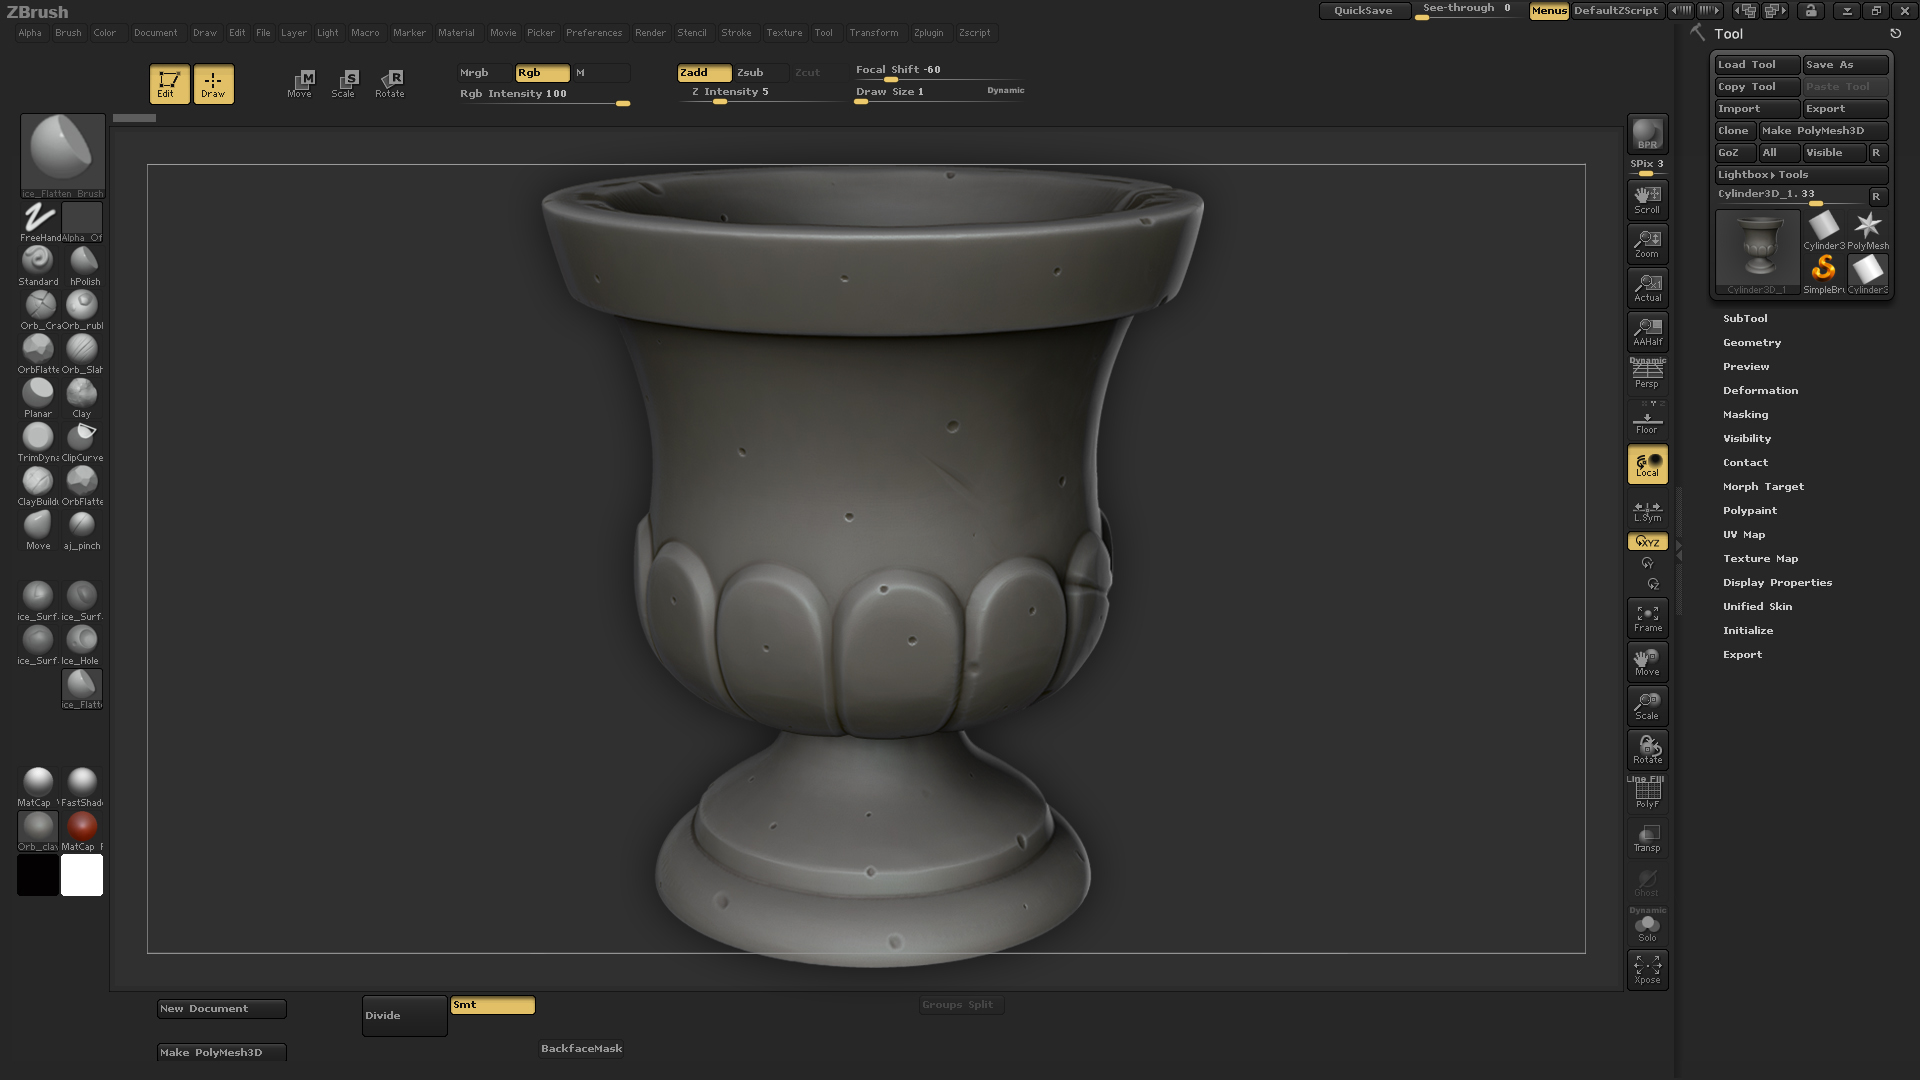Click the QuickSave button
This screenshot has width=1920, height=1080.
pos(1364,11)
